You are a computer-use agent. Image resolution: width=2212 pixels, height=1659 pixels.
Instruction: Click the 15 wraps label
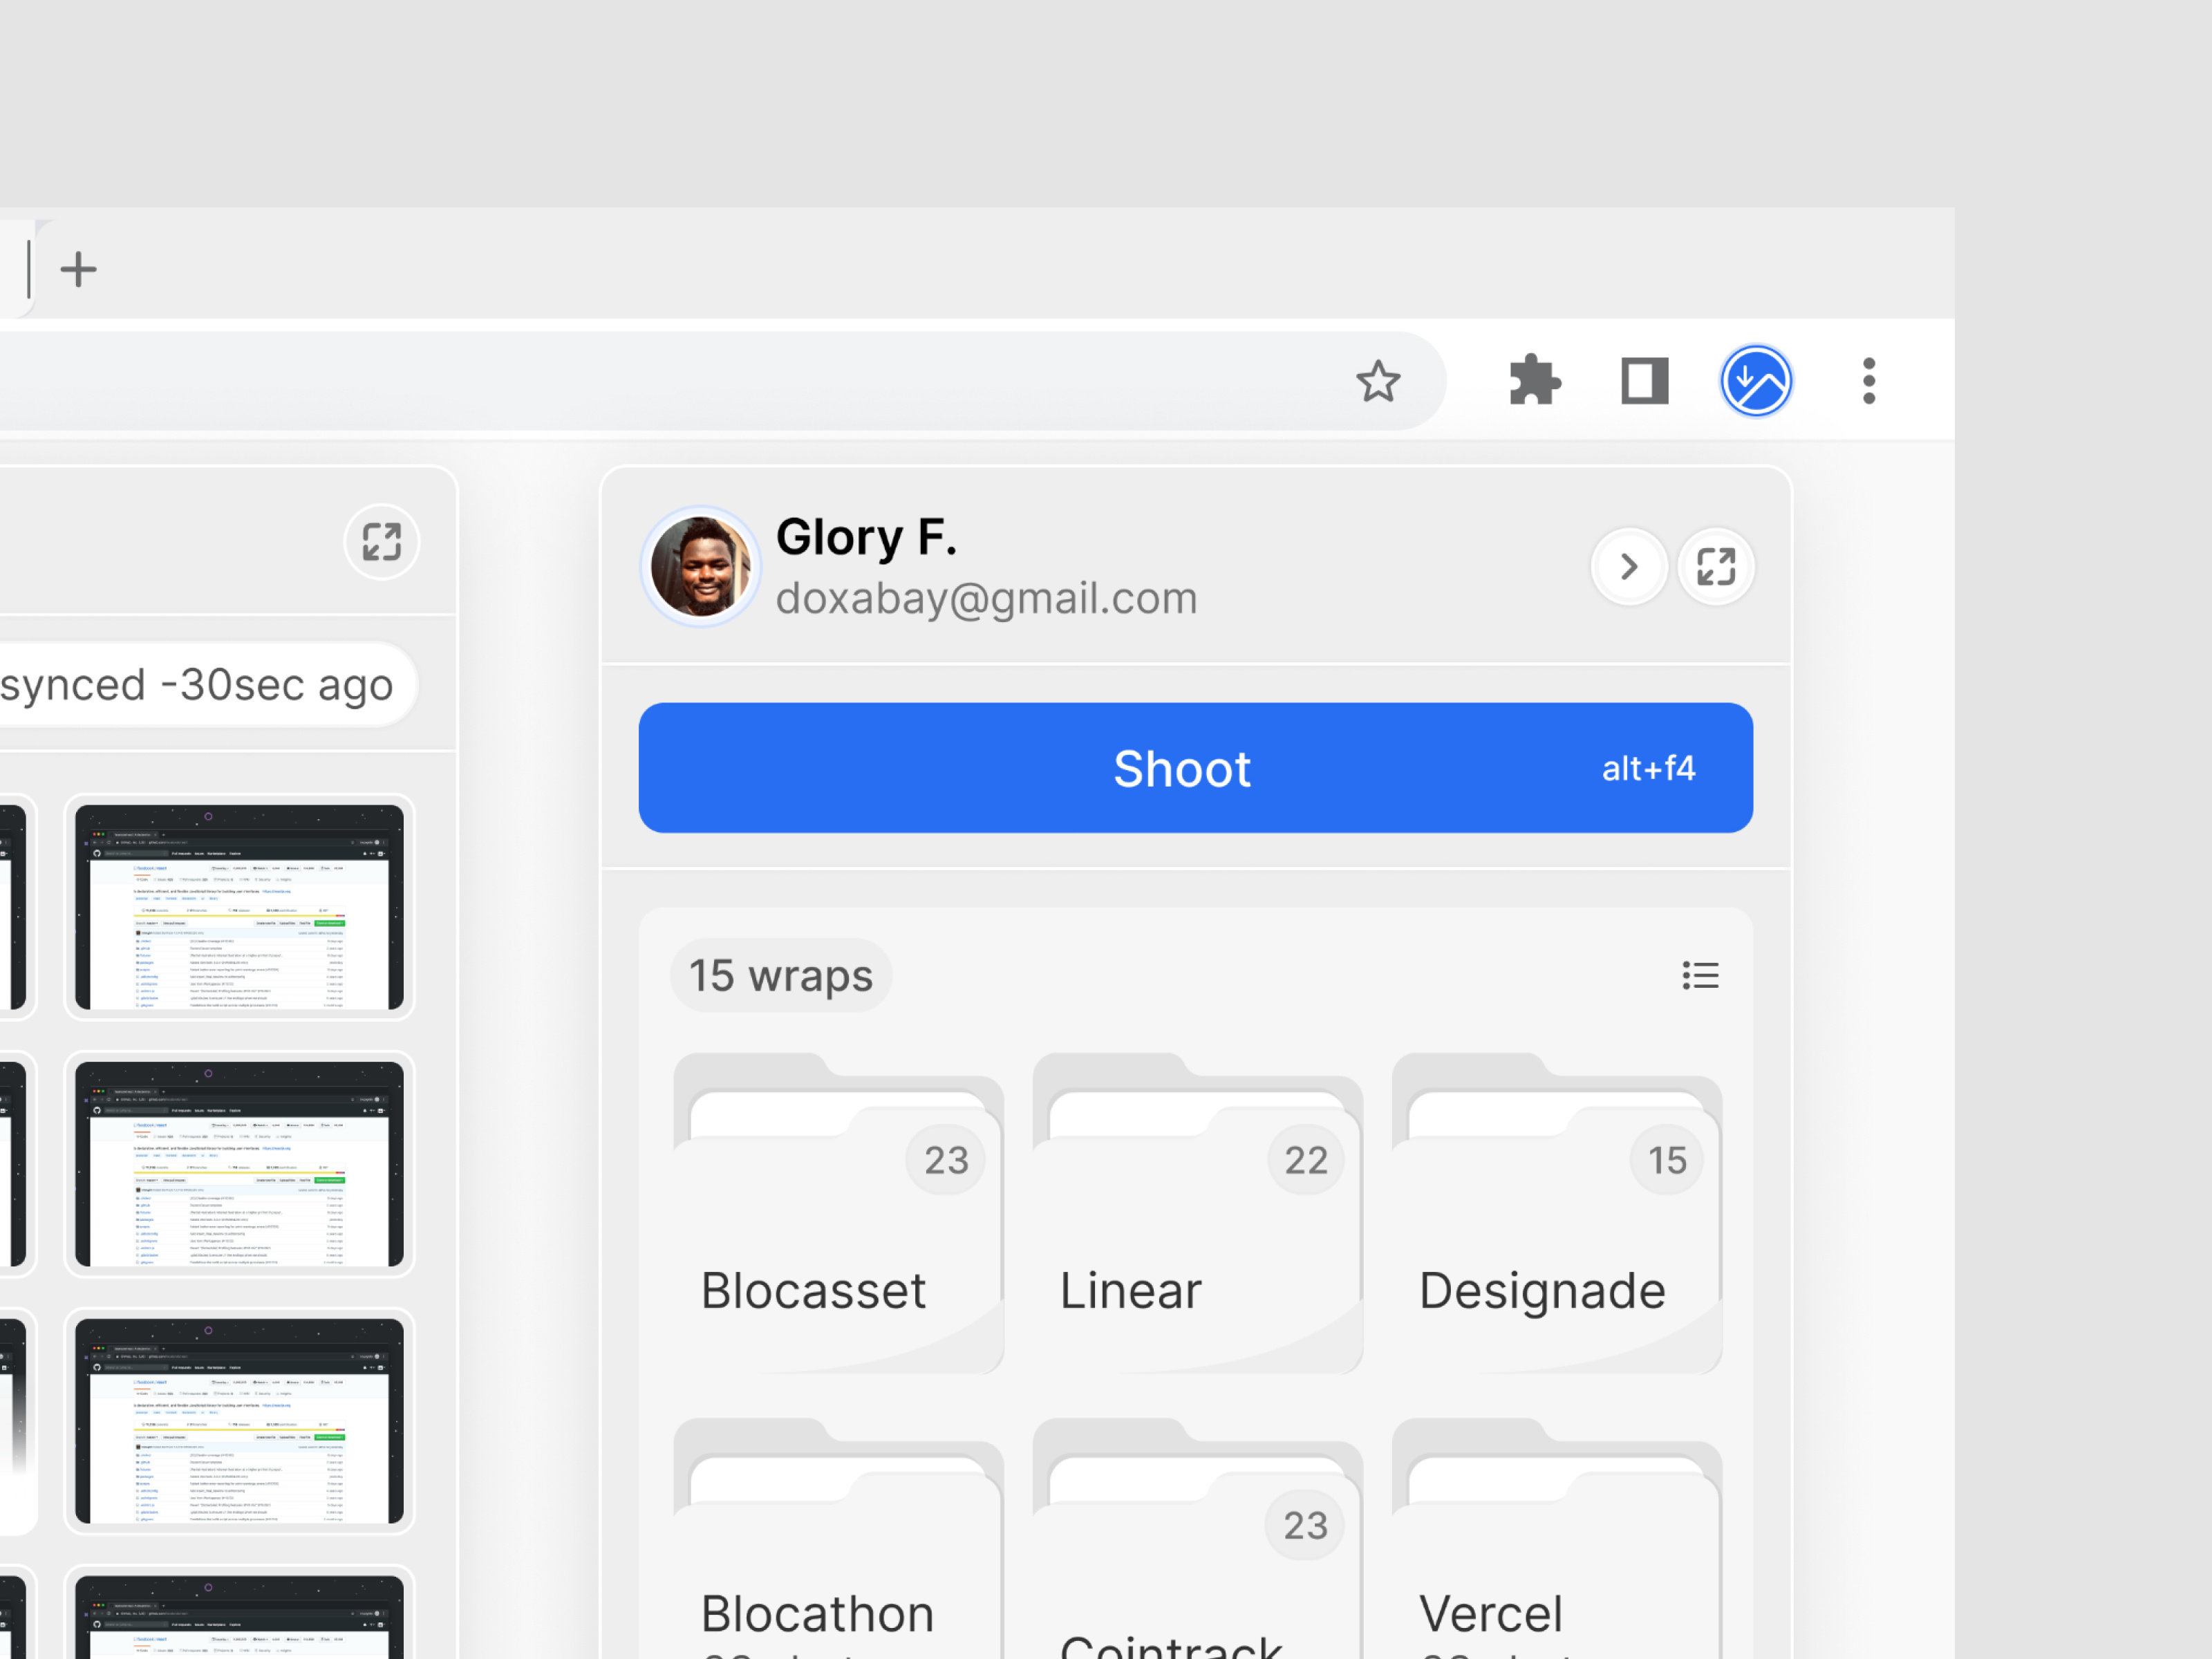click(x=781, y=975)
